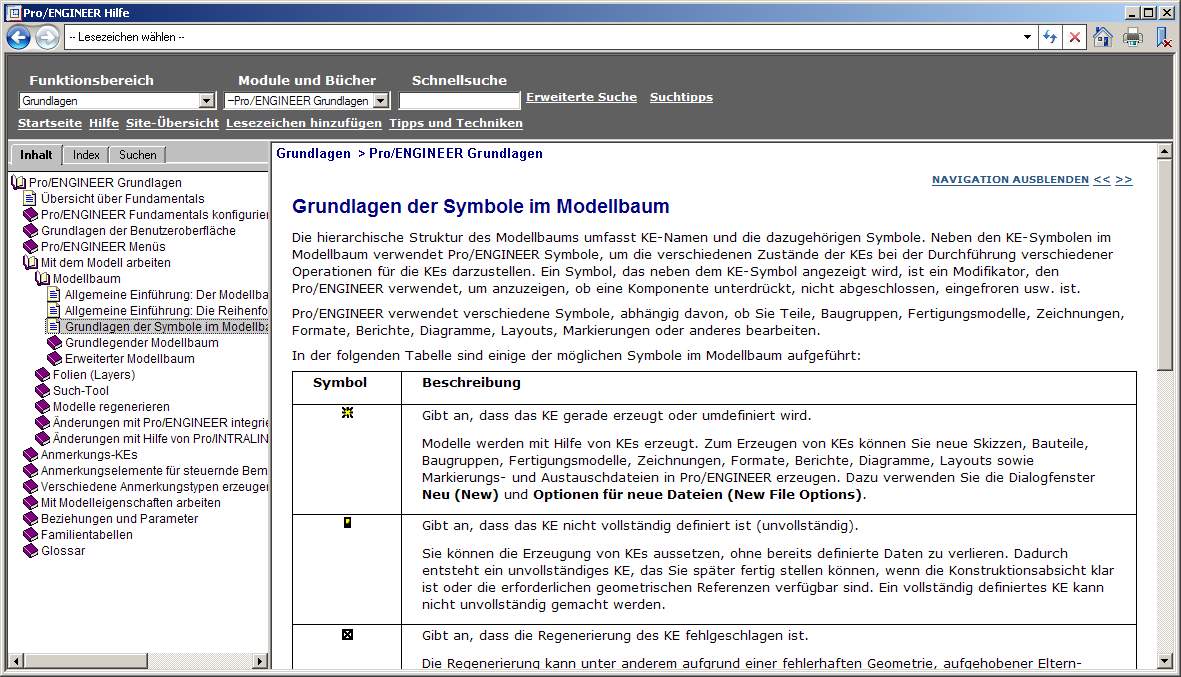Screen dimensions: 1181x677
Task: Click the content pane scroll down arrow
Action: [x=1164, y=661]
